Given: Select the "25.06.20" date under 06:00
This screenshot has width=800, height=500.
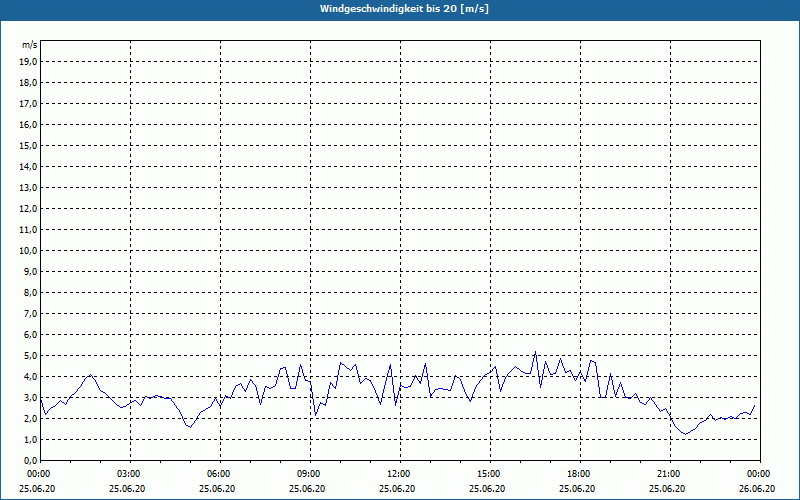Looking at the screenshot, I should 217,488.
